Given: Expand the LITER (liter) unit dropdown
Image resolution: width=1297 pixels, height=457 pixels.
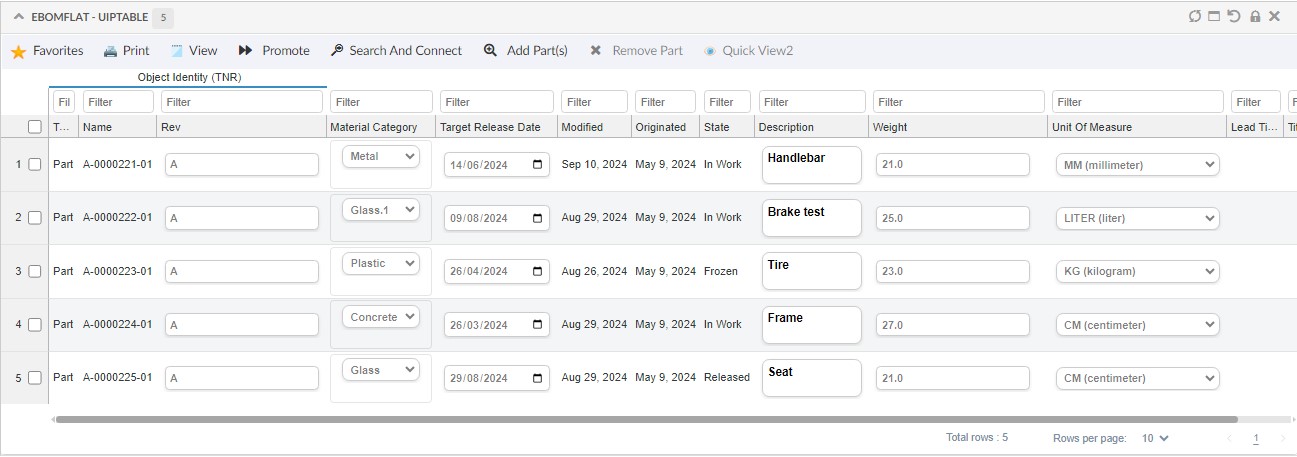Looking at the screenshot, I should pyautogui.click(x=1137, y=218).
